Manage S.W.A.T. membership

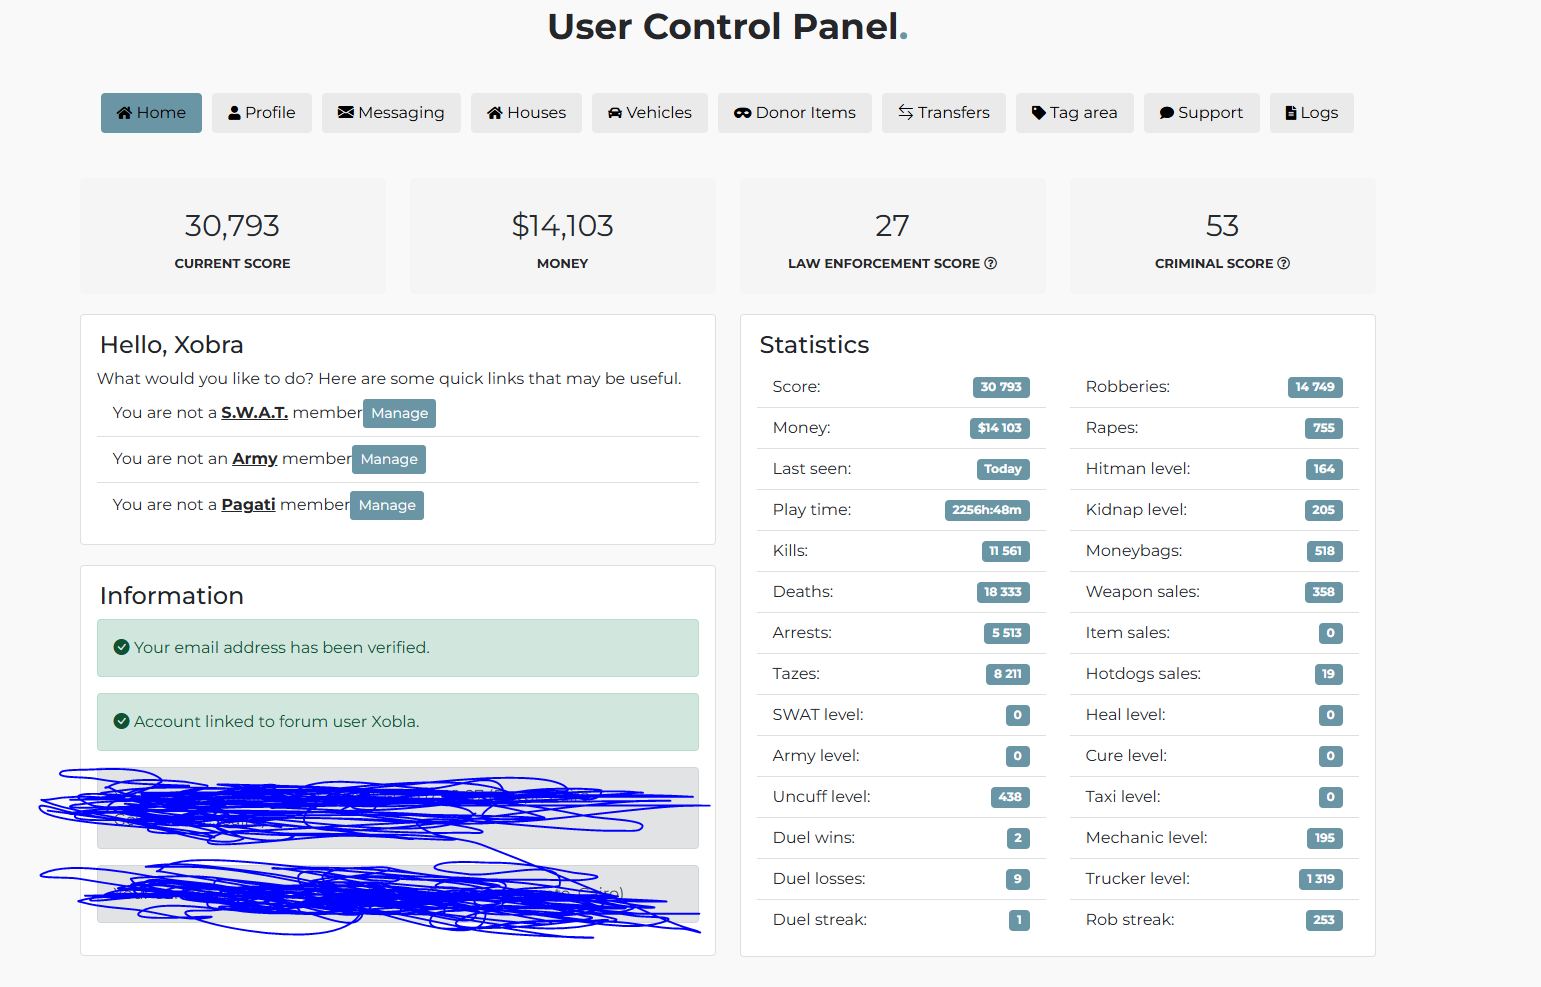click(400, 413)
